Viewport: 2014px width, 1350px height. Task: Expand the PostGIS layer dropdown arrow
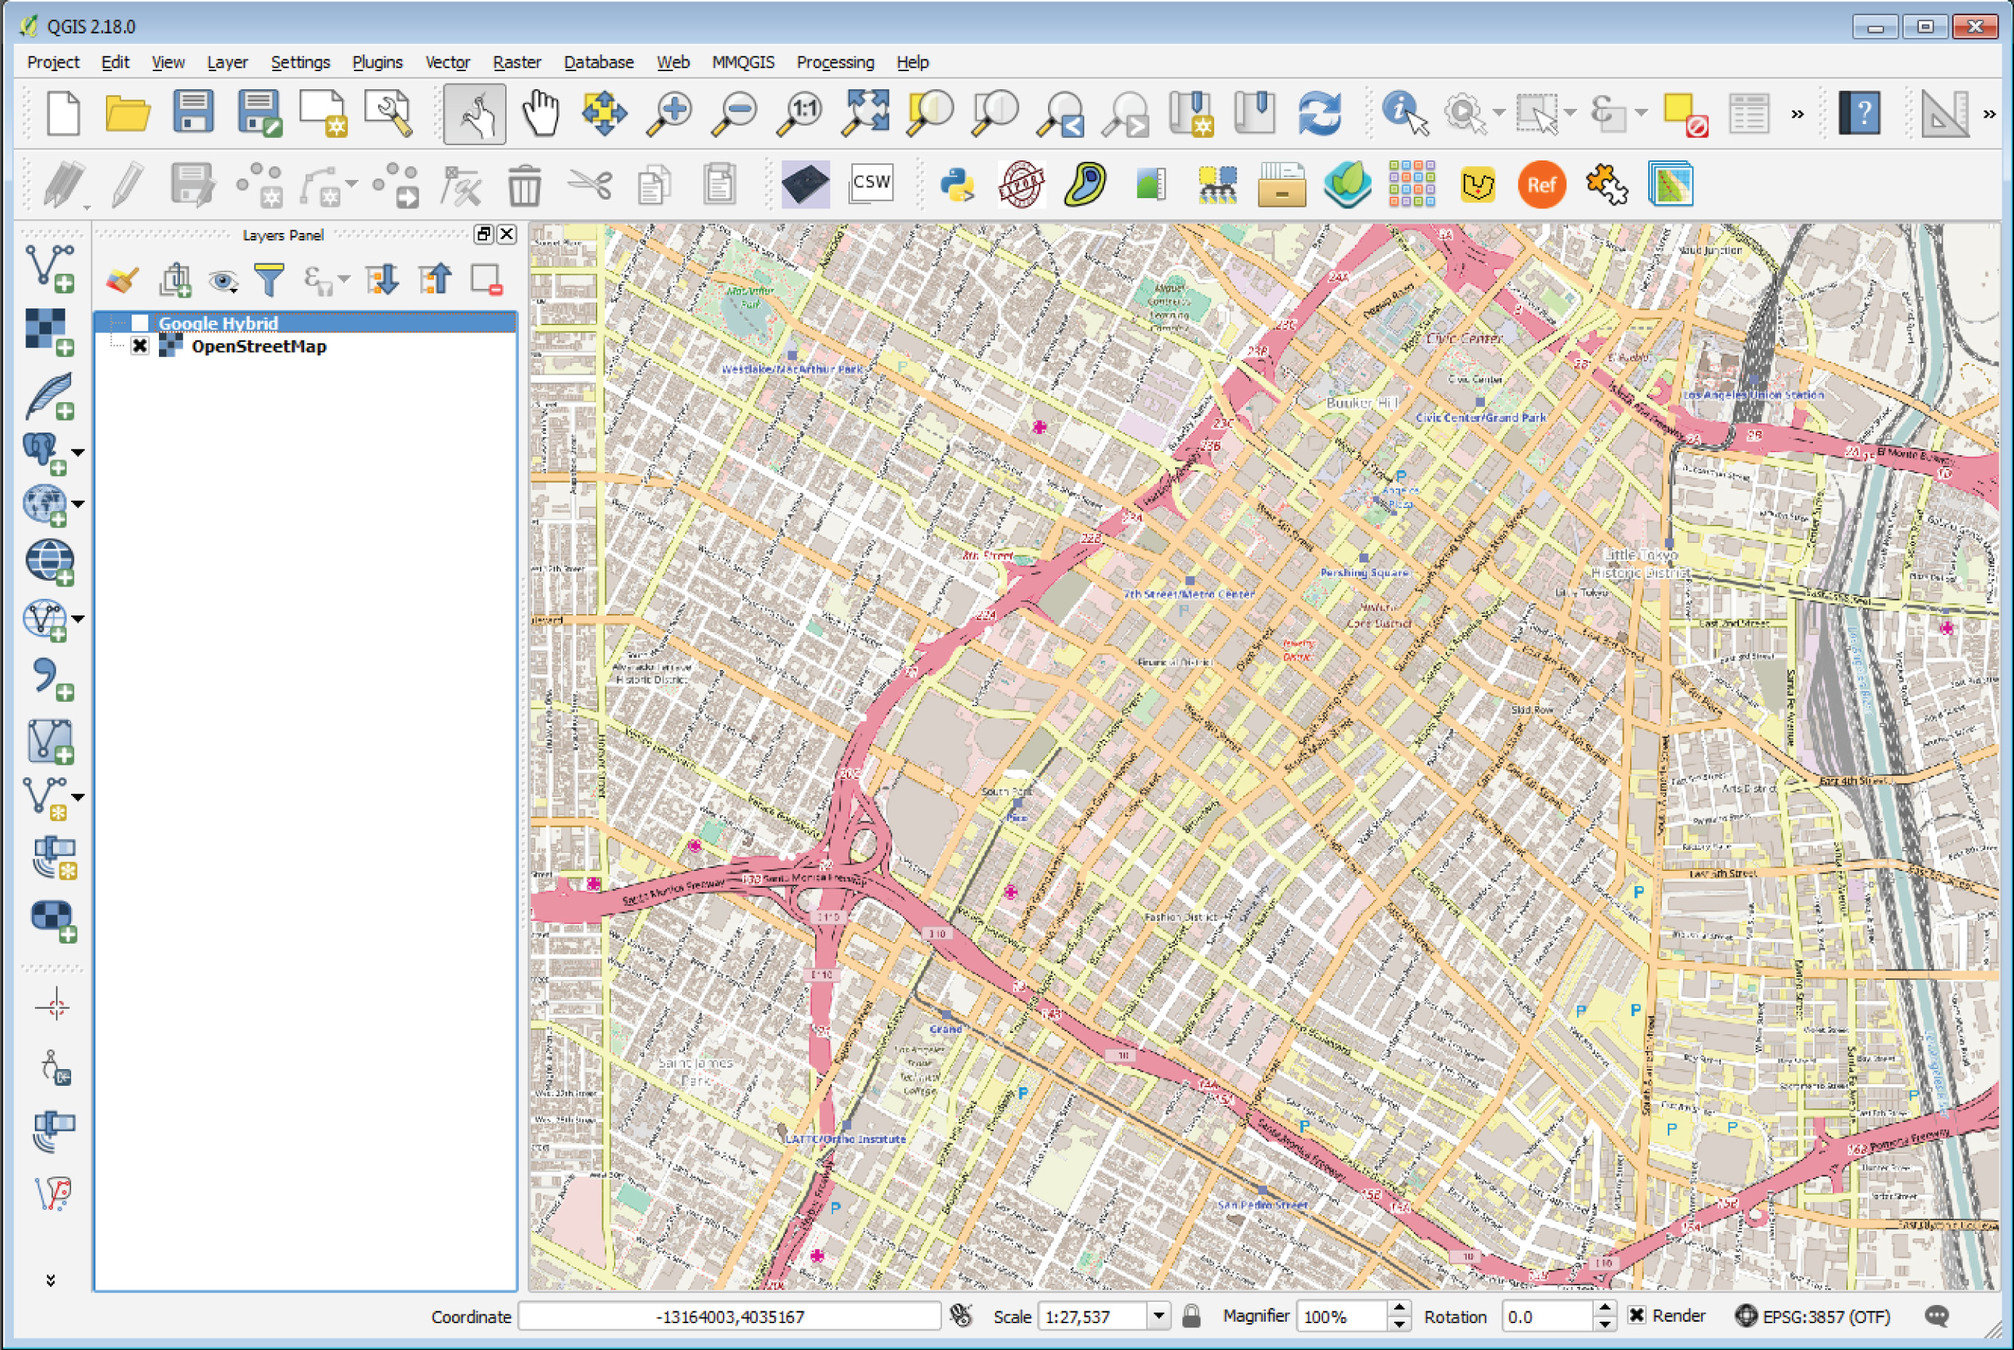pyautogui.click(x=78, y=452)
